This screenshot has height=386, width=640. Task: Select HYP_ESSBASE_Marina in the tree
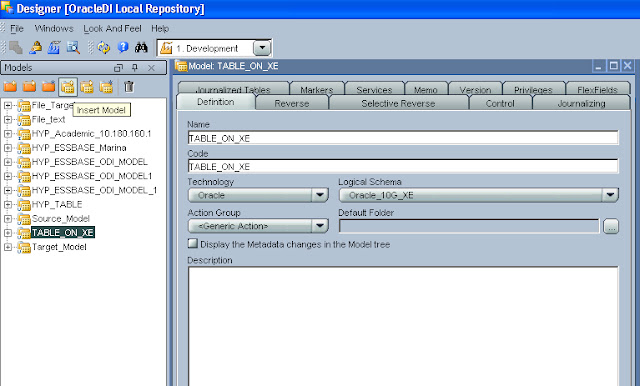(x=79, y=148)
